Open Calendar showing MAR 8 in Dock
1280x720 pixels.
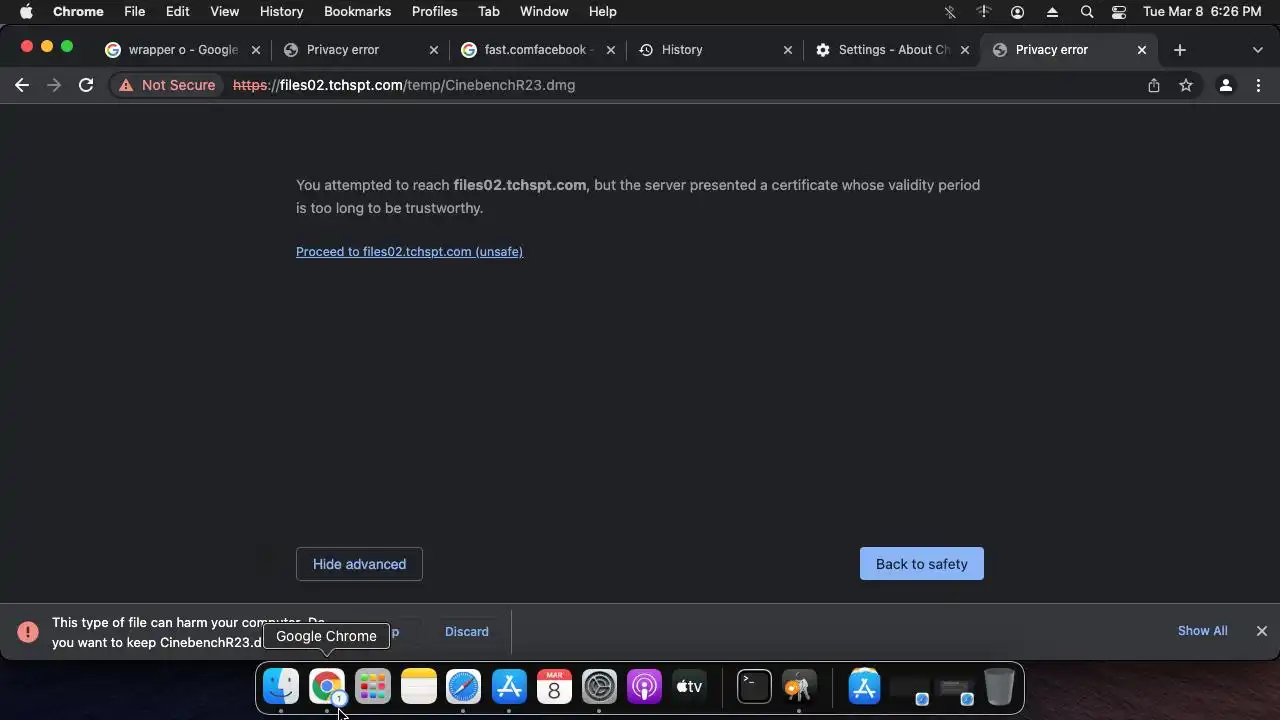click(x=554, y=687)
